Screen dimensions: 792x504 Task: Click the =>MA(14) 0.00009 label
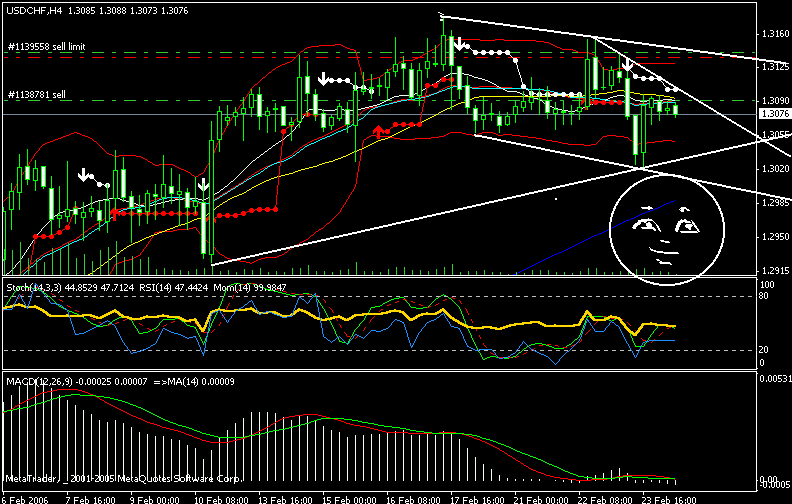(x=193, y=381)
